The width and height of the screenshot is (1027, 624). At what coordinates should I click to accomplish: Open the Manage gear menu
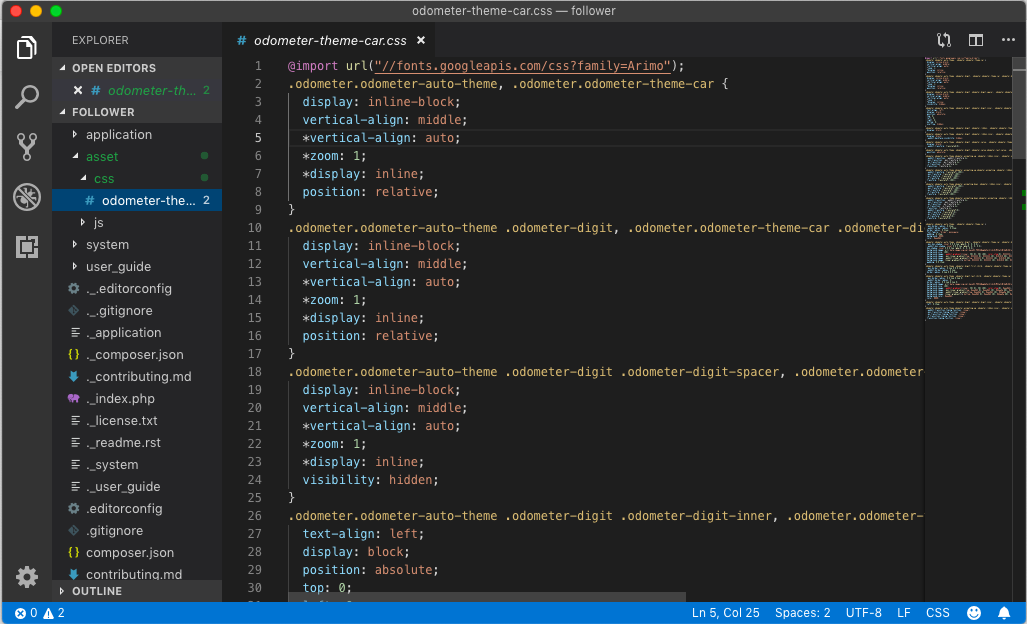(x=26, y=577)
